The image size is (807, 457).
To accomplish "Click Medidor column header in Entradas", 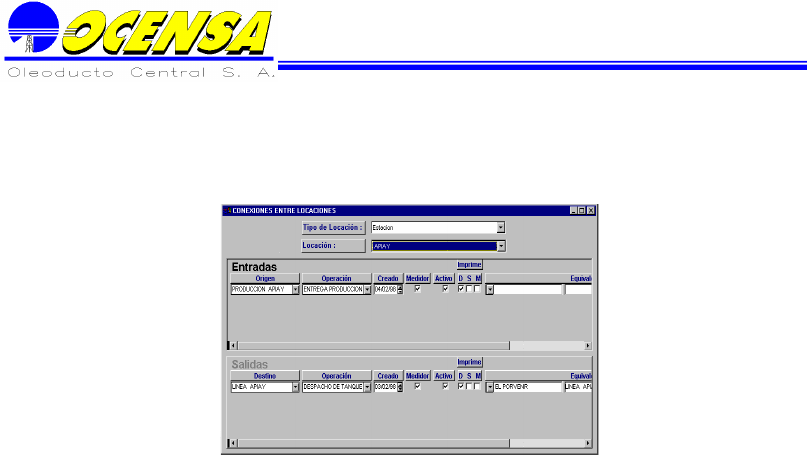I will pos(417,278).
